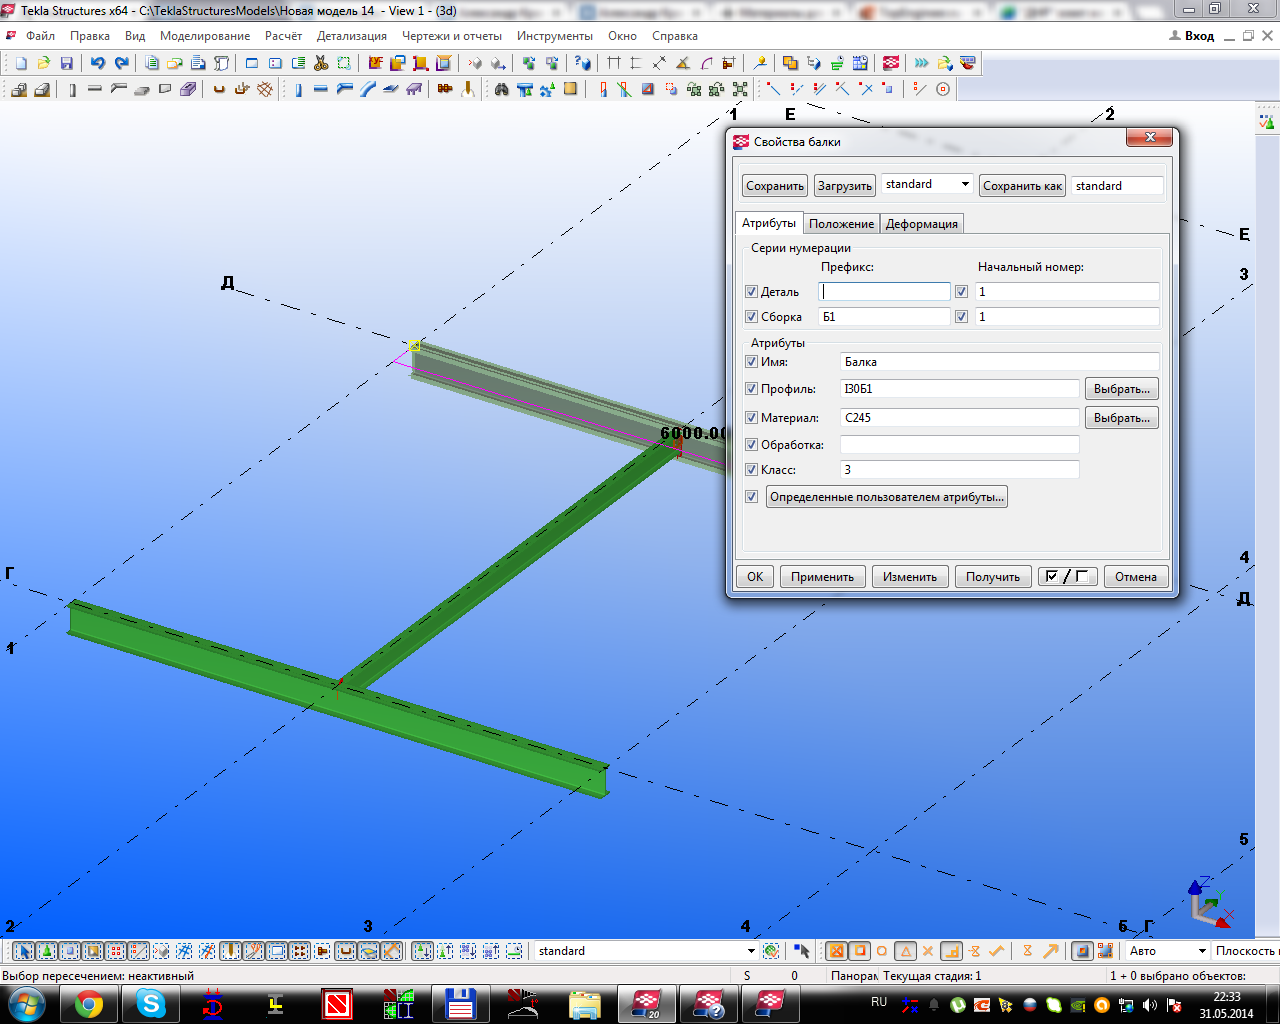1280x1024 pixels.
Task: Toggle the Класс checkbox
Action: pos(752,470)
